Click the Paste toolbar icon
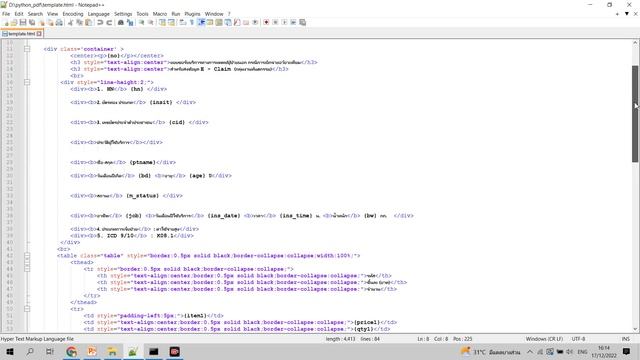Image resolution: width=640 pixels, height=360 pixels. (x=88, y=22)
